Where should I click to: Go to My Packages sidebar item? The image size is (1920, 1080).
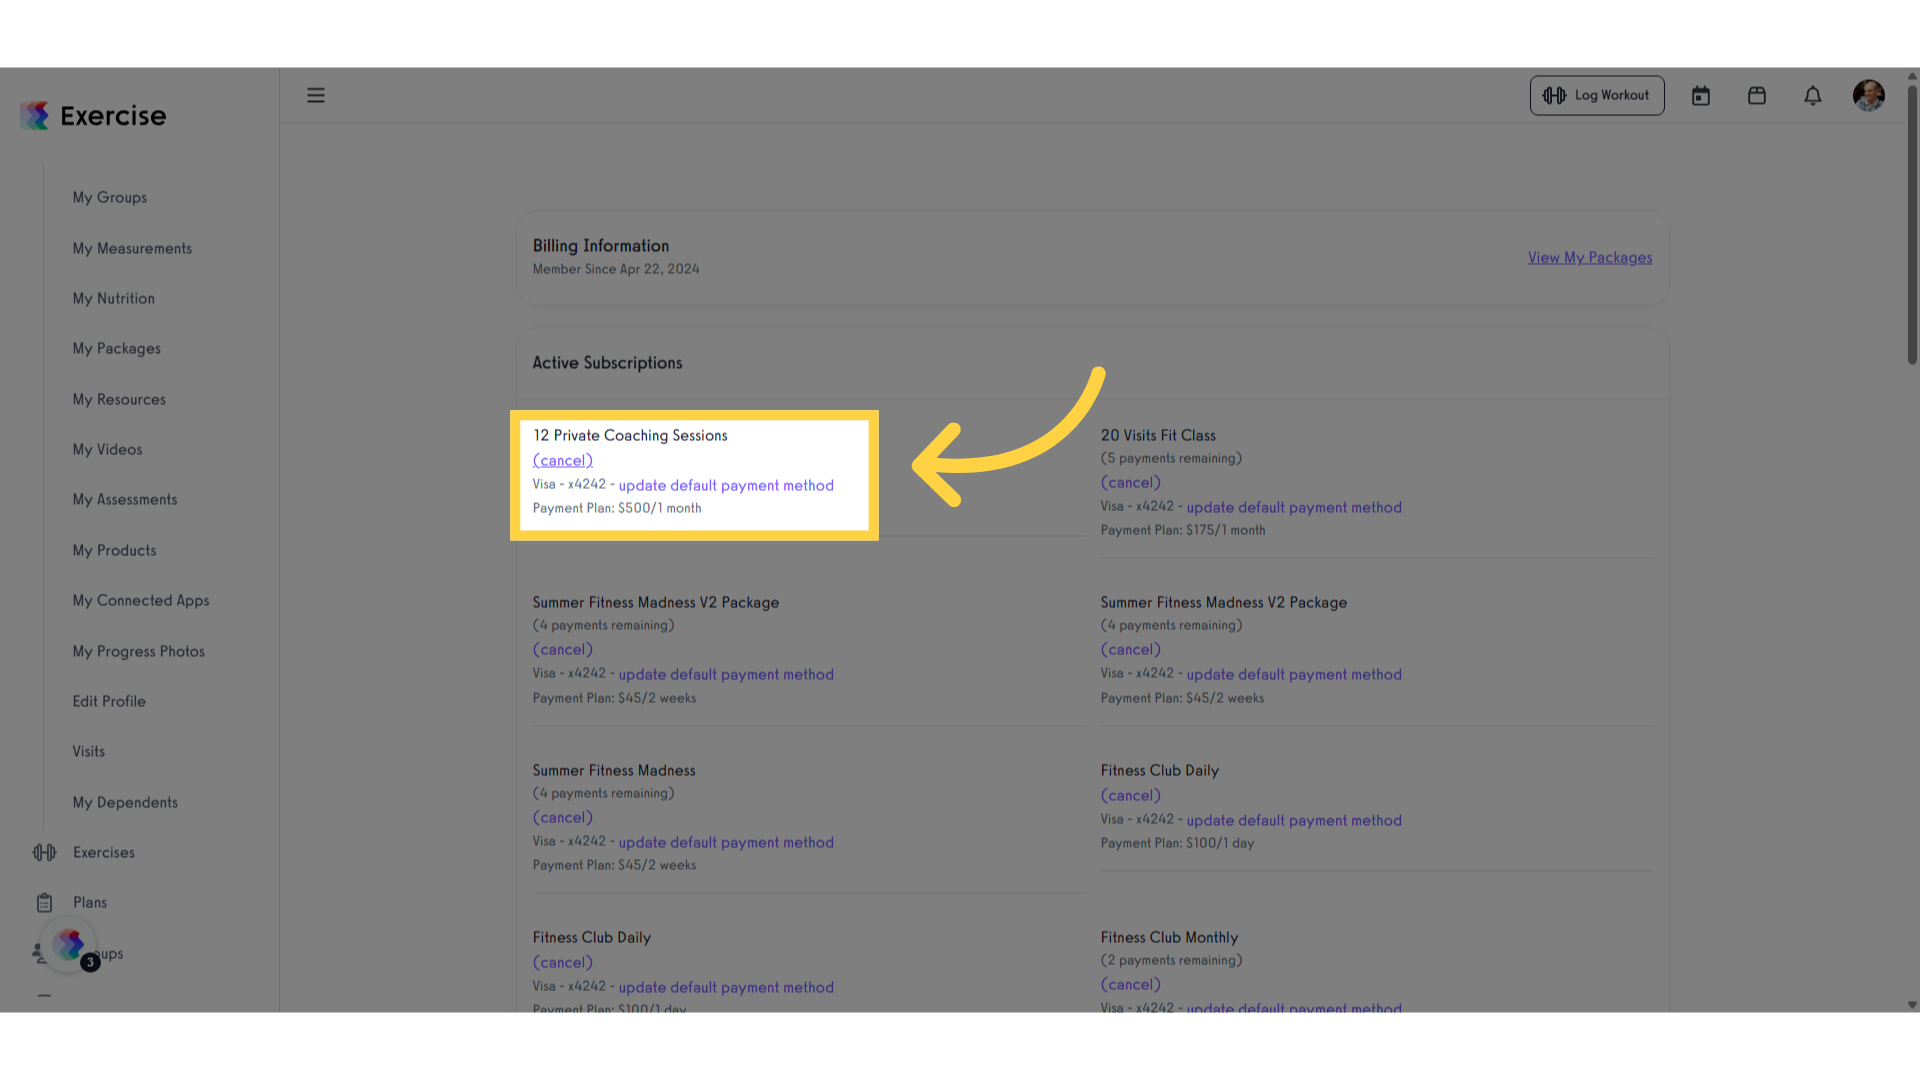[117, 348]
